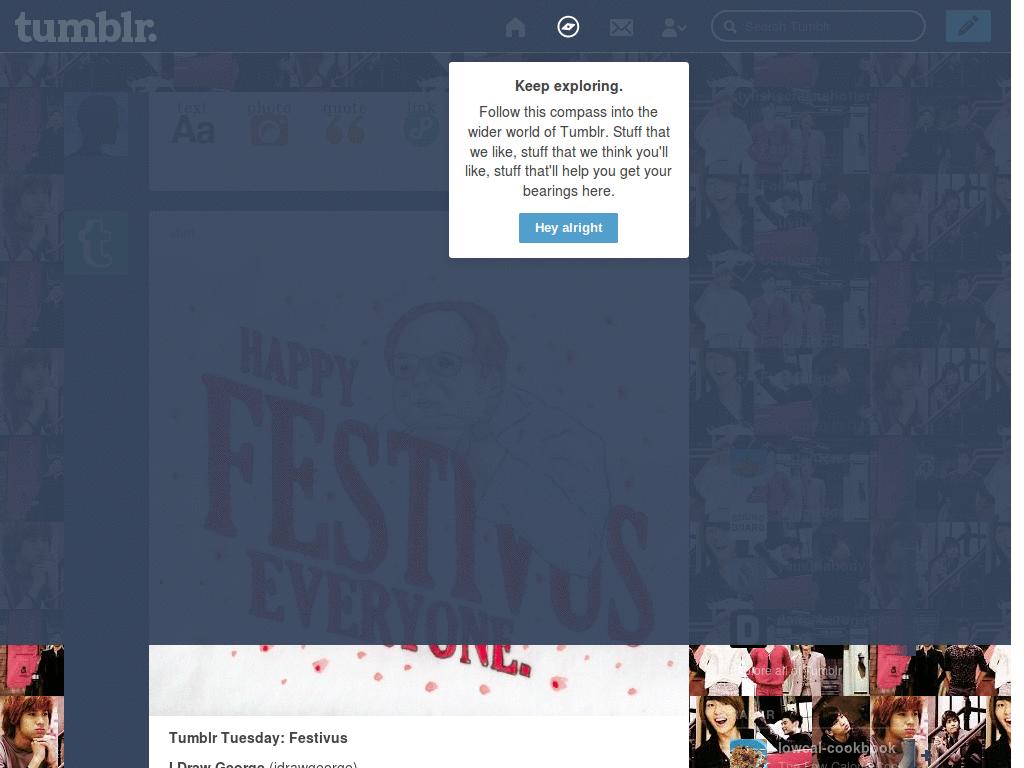
Task: Open the account person menu
Action: point(673,27)
